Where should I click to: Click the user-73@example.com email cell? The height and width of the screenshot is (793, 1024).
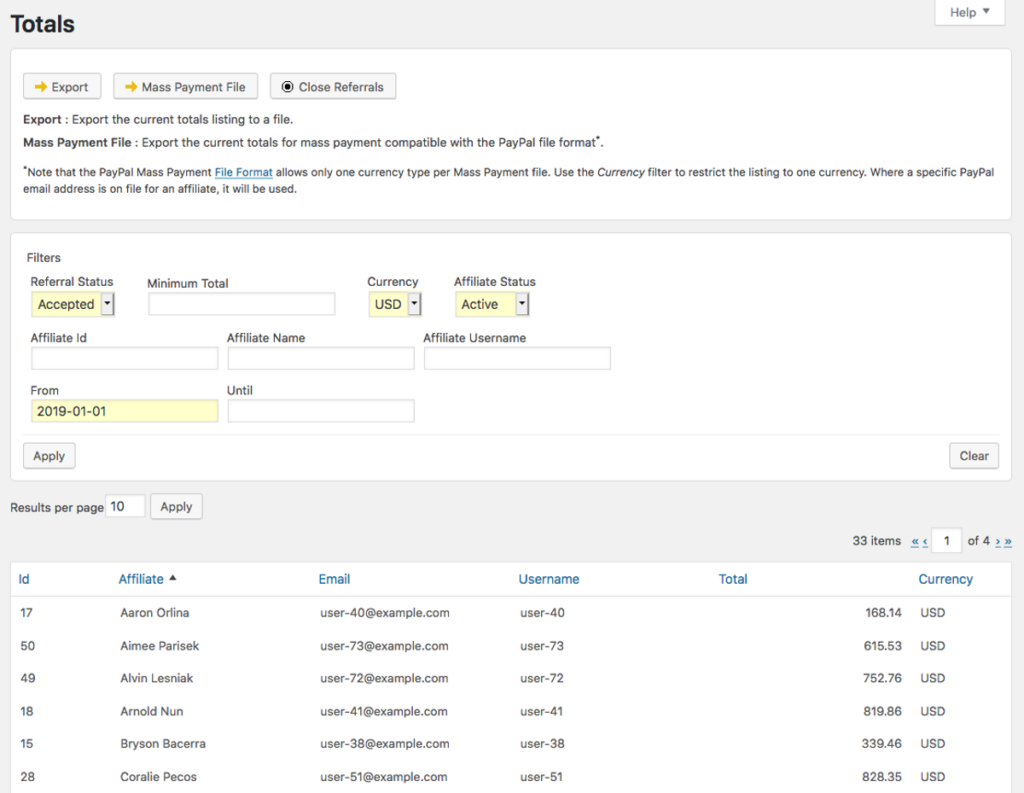click(384, 645)
